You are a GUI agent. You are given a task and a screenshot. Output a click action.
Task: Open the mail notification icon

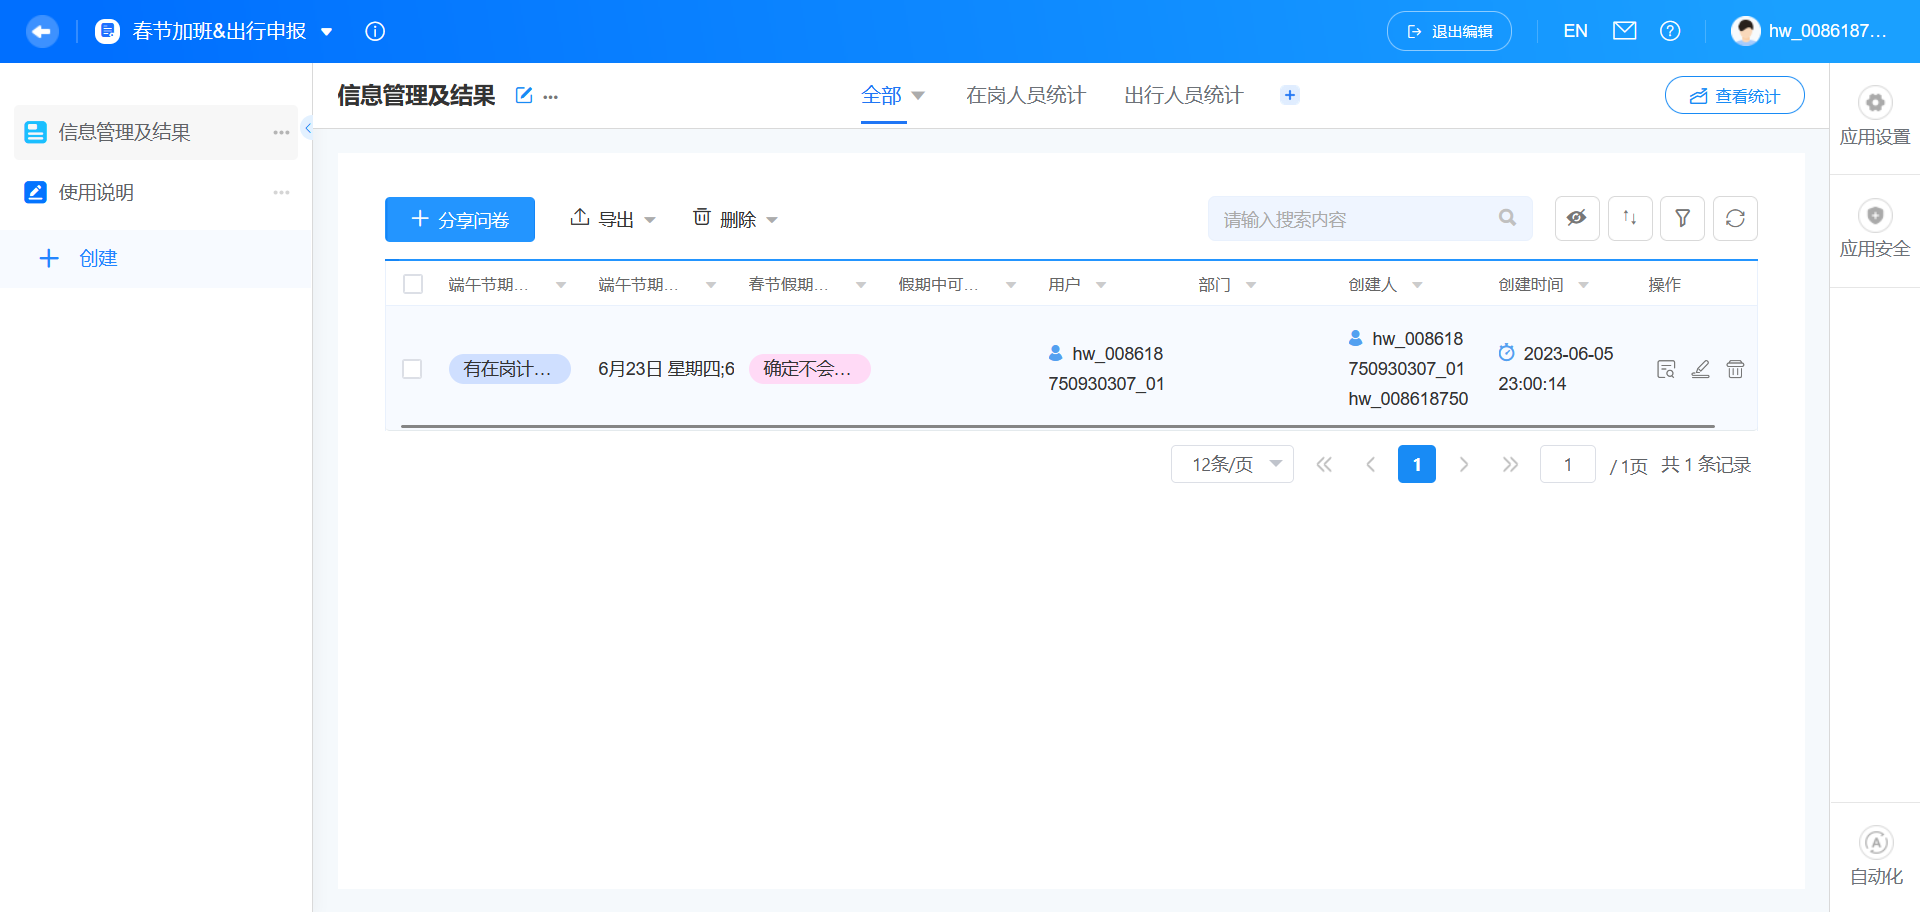[1624, 31]
